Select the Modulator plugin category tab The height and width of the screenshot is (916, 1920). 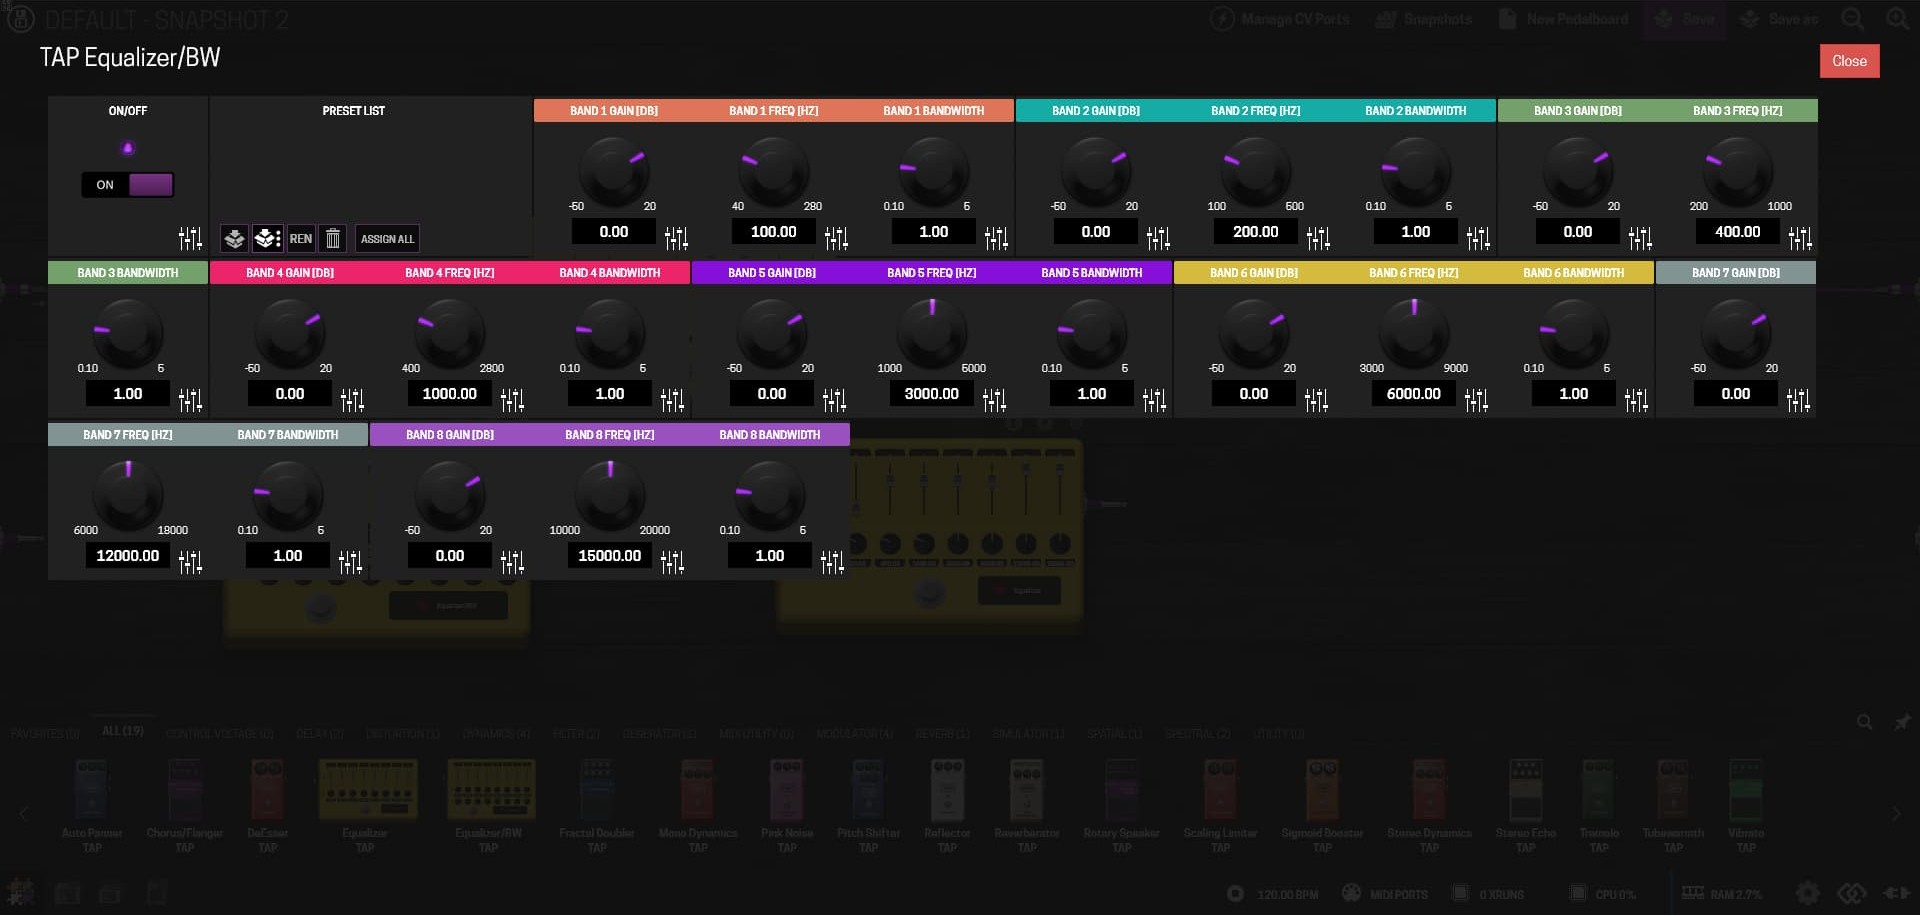click(x=854, y=734)
